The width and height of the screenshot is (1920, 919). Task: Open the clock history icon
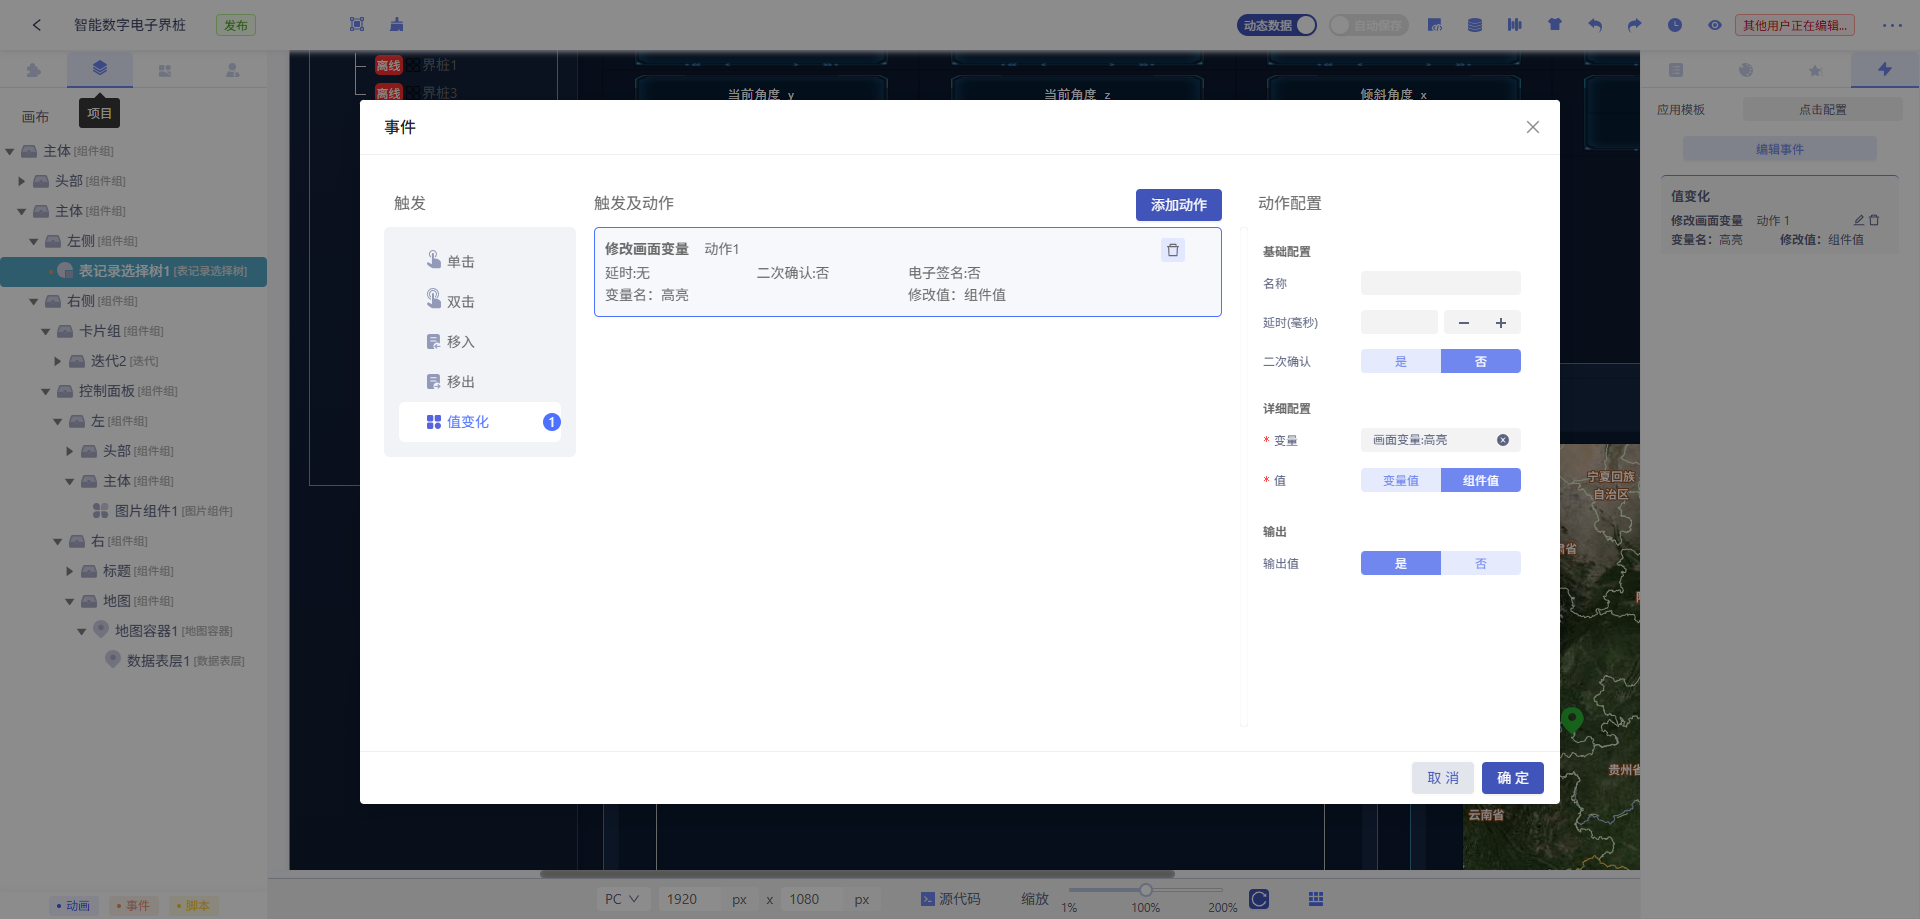coord(1675,25)
